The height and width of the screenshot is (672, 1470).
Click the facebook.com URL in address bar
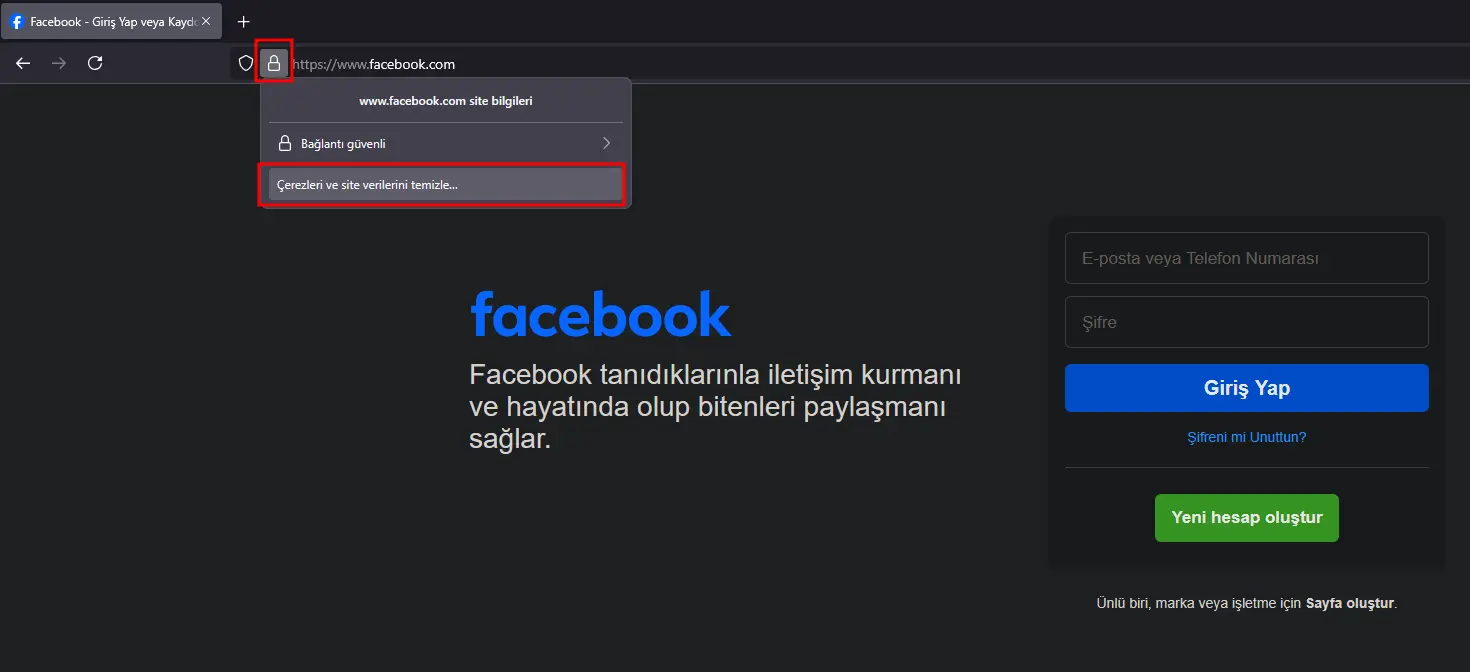373,64
